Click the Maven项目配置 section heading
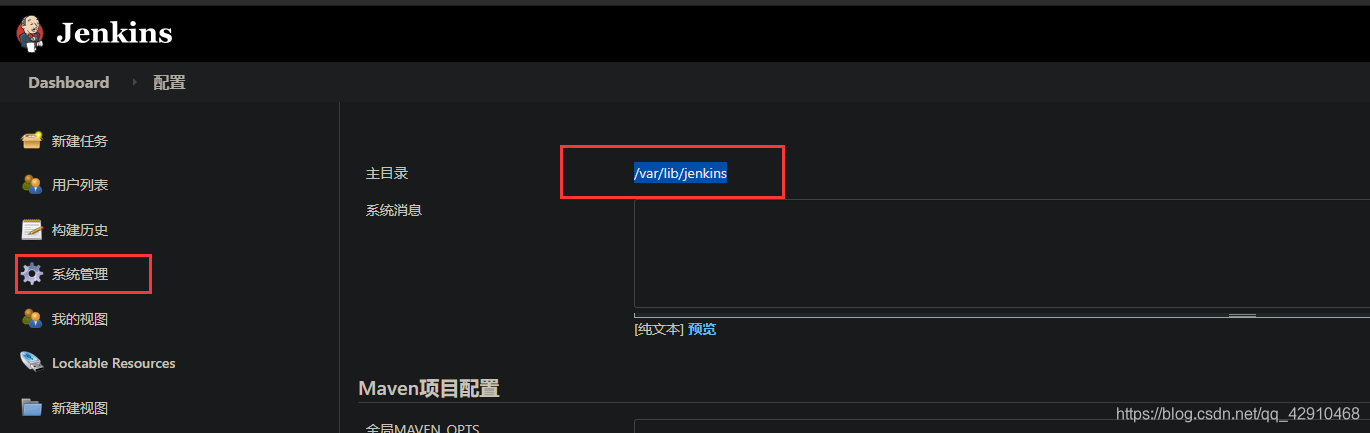1370x433 pixels. (429, 388)
